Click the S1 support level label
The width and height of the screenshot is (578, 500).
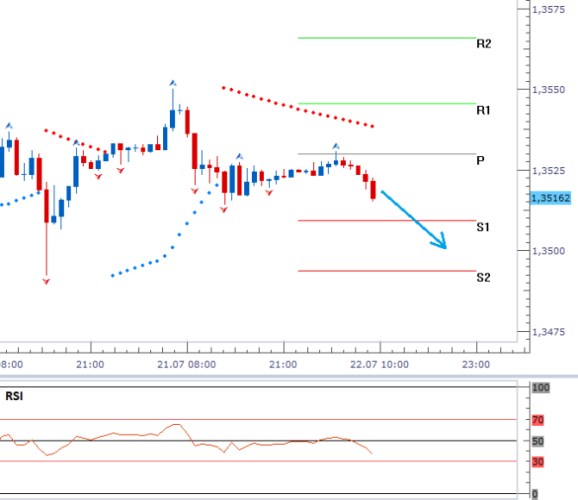click(x=483, y=227)
